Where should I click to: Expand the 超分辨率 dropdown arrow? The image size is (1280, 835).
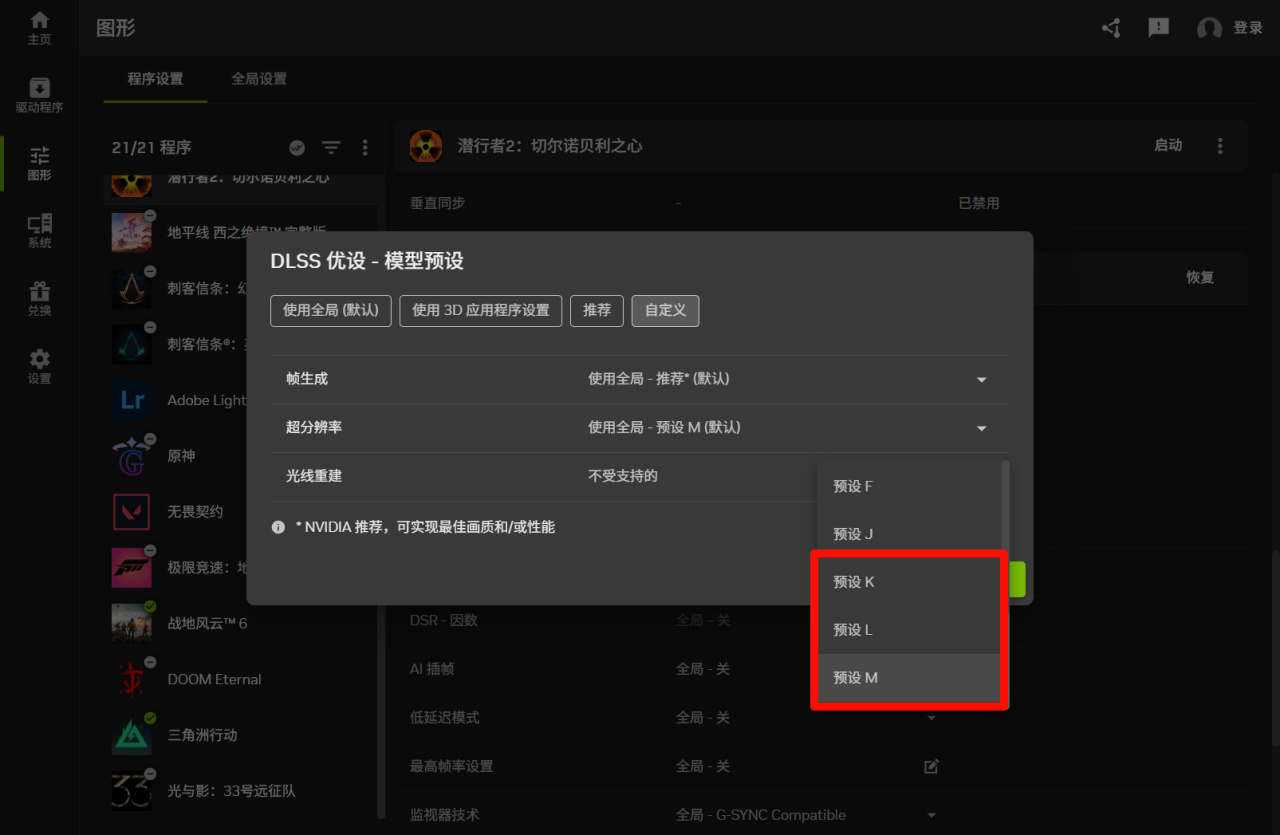click(x=981, y=428)
